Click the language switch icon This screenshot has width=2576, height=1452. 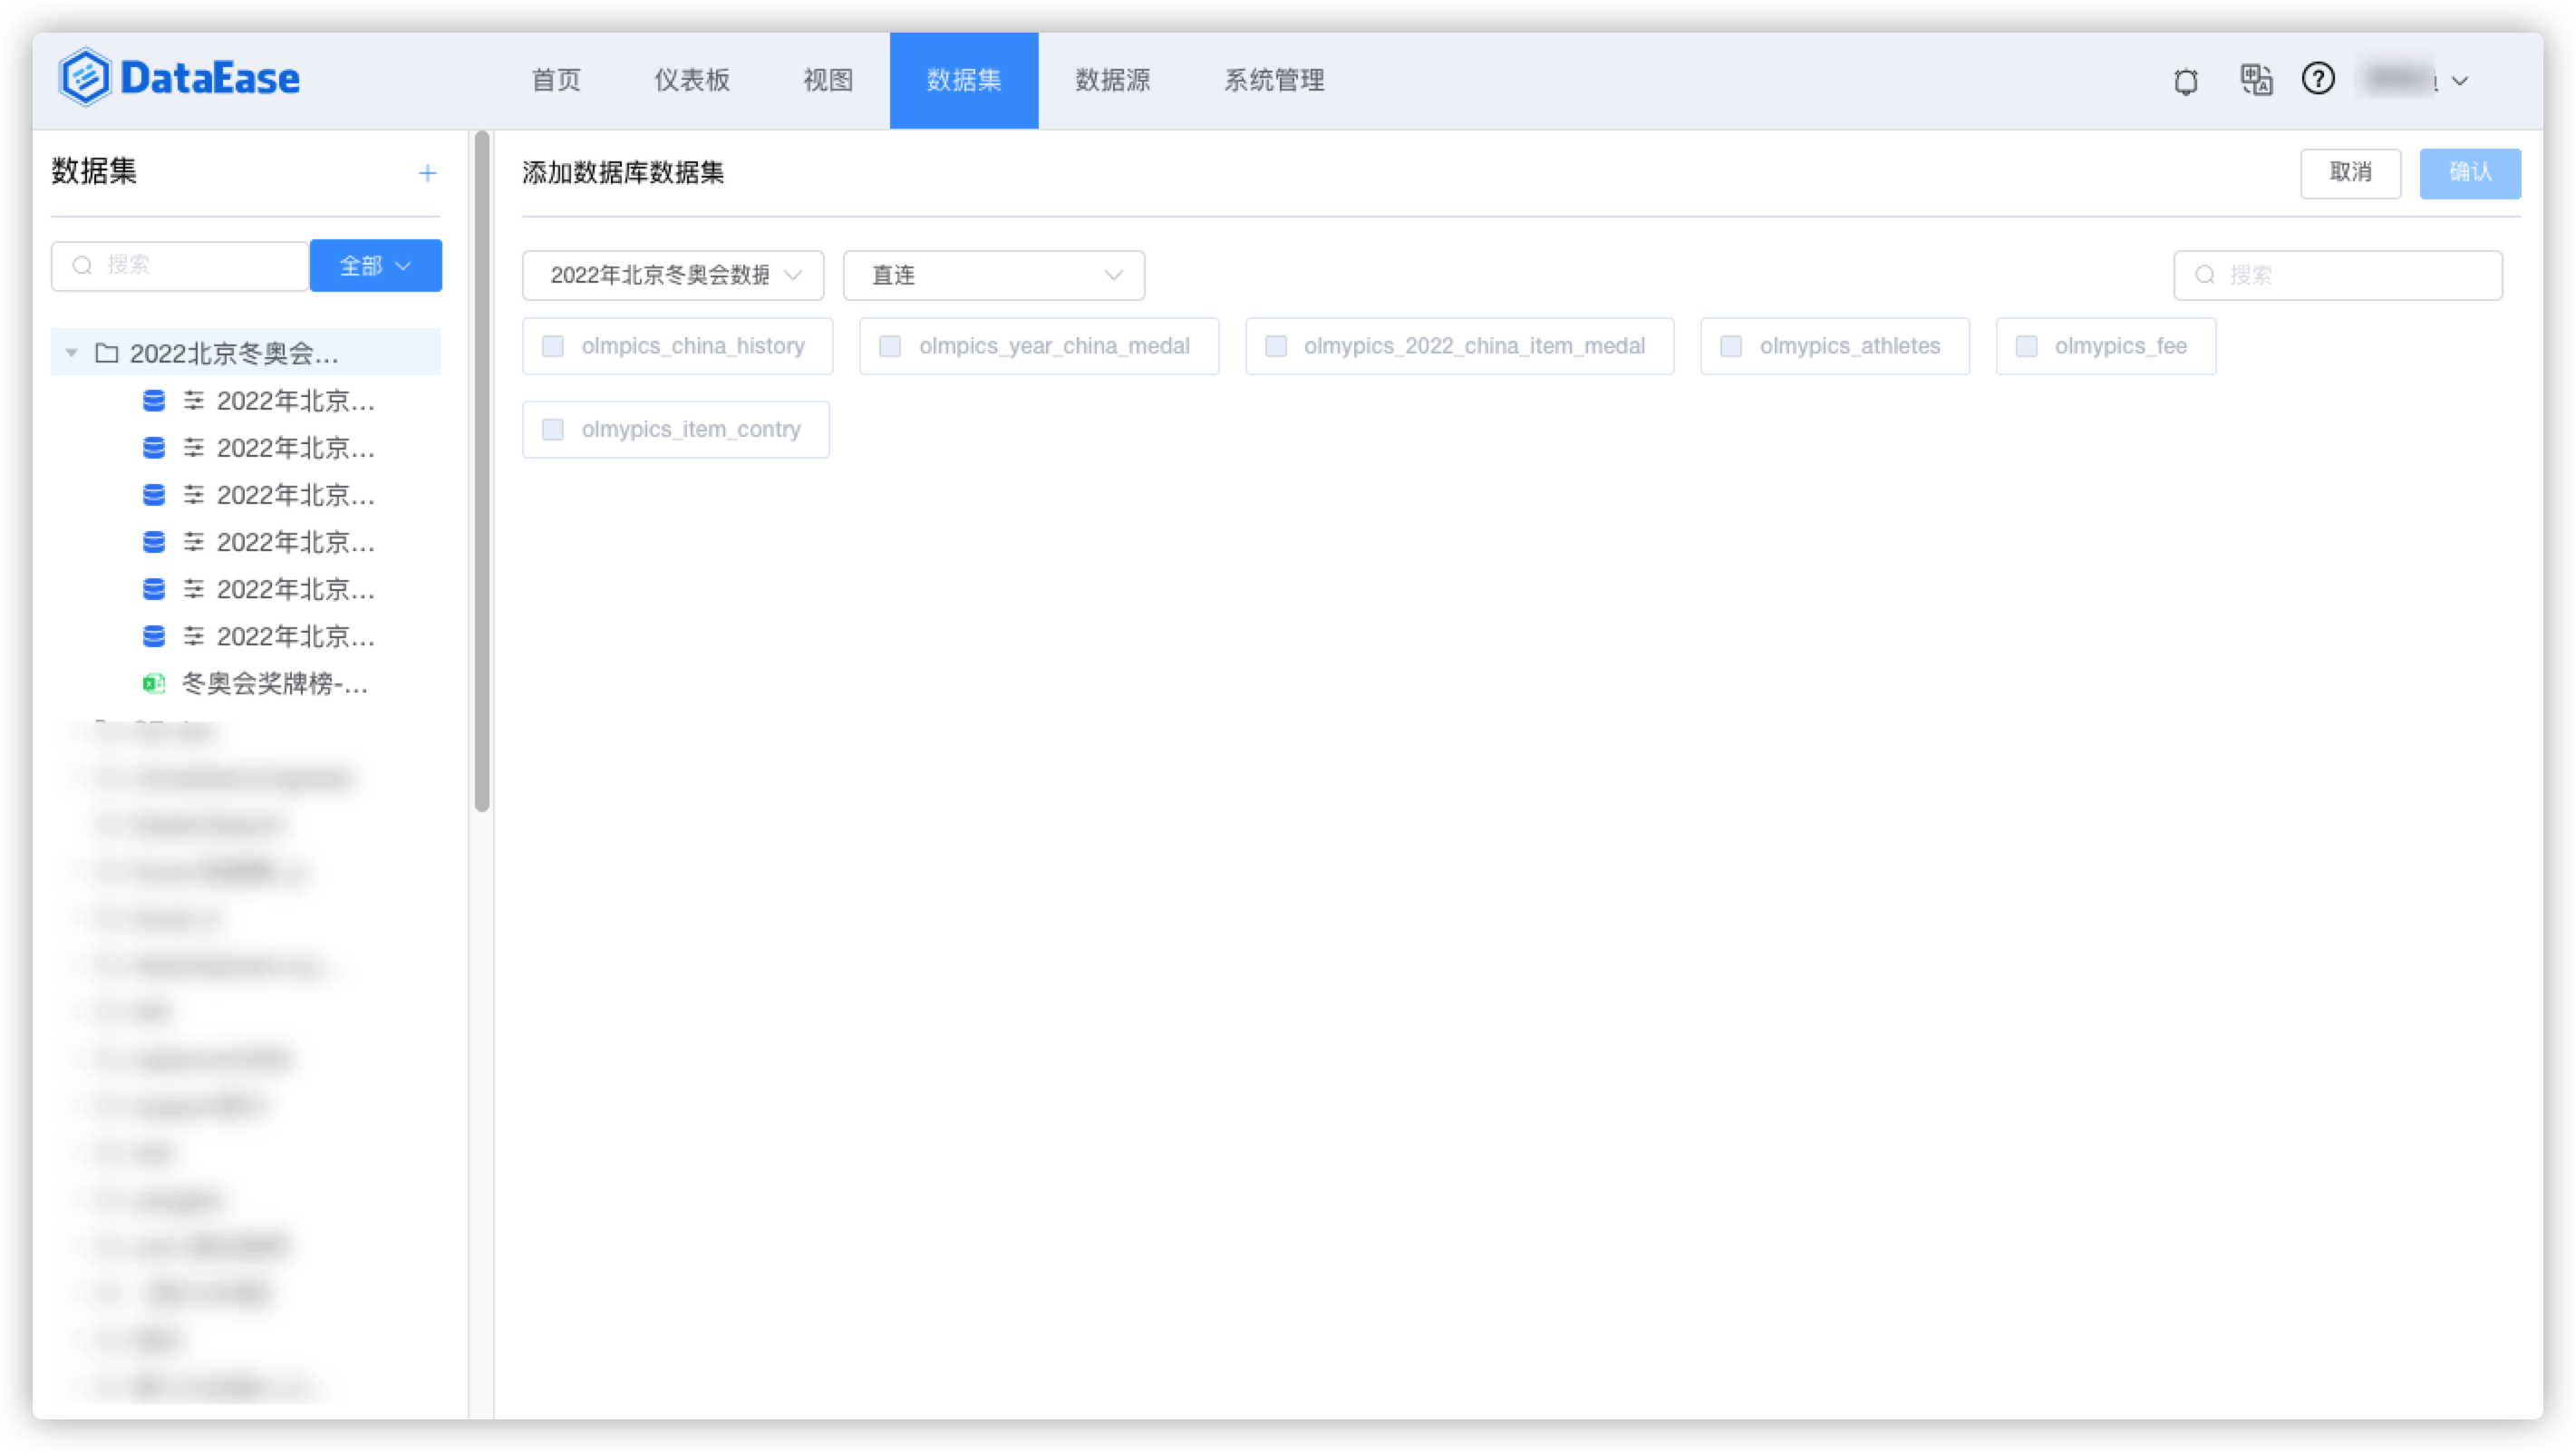[2256, 79]
